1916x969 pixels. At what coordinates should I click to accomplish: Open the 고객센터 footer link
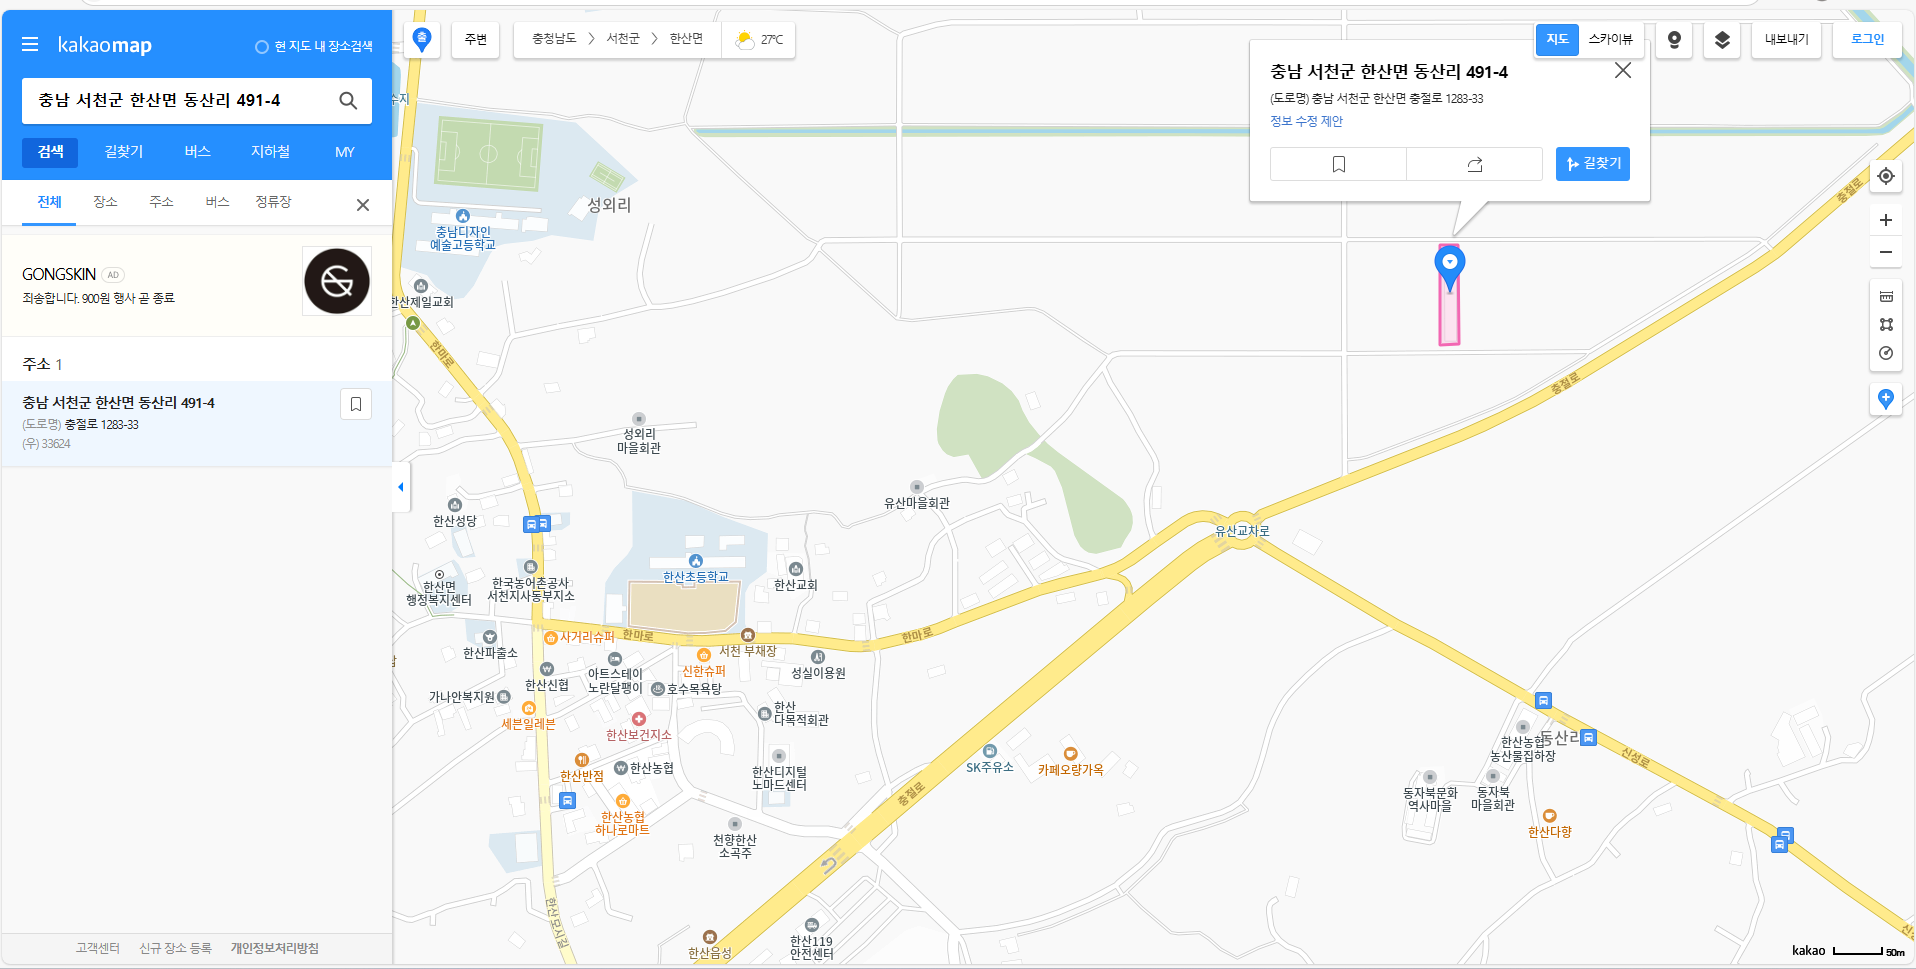tap(97, 949)
